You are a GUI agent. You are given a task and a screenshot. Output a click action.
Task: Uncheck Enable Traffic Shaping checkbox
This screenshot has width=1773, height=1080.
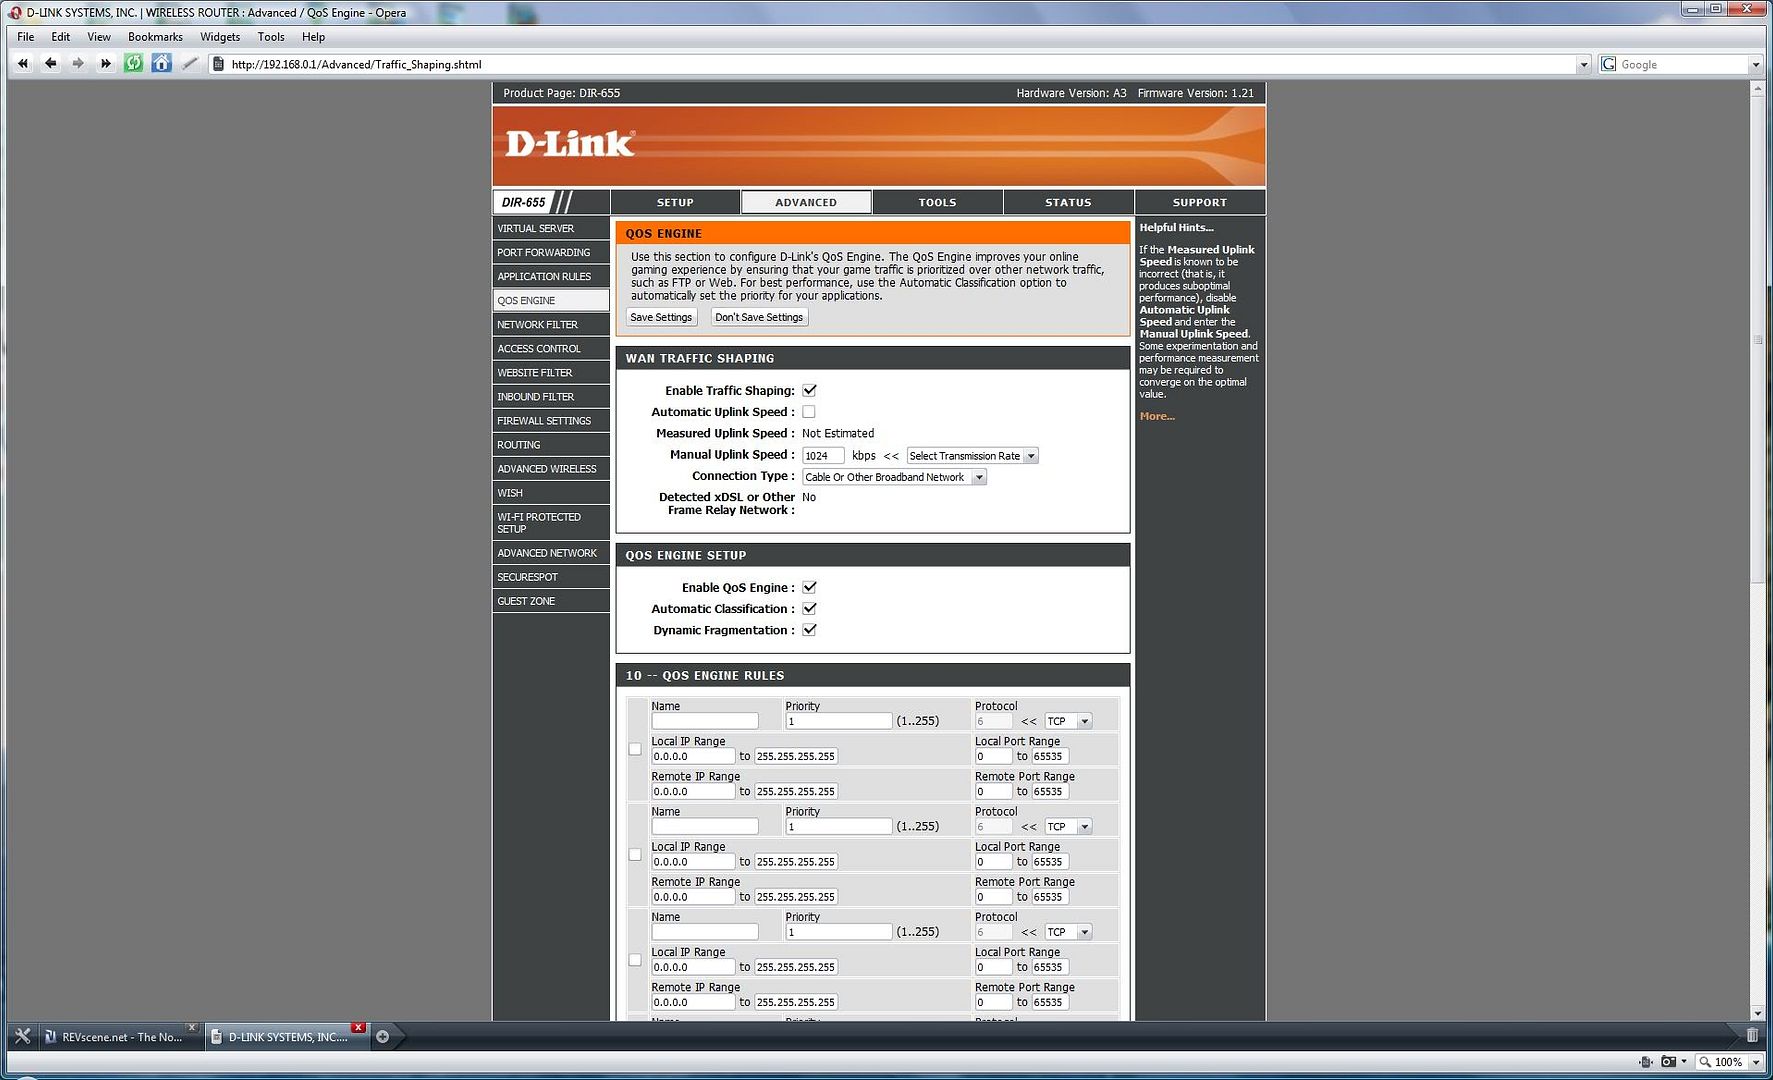tap(809, 391)
